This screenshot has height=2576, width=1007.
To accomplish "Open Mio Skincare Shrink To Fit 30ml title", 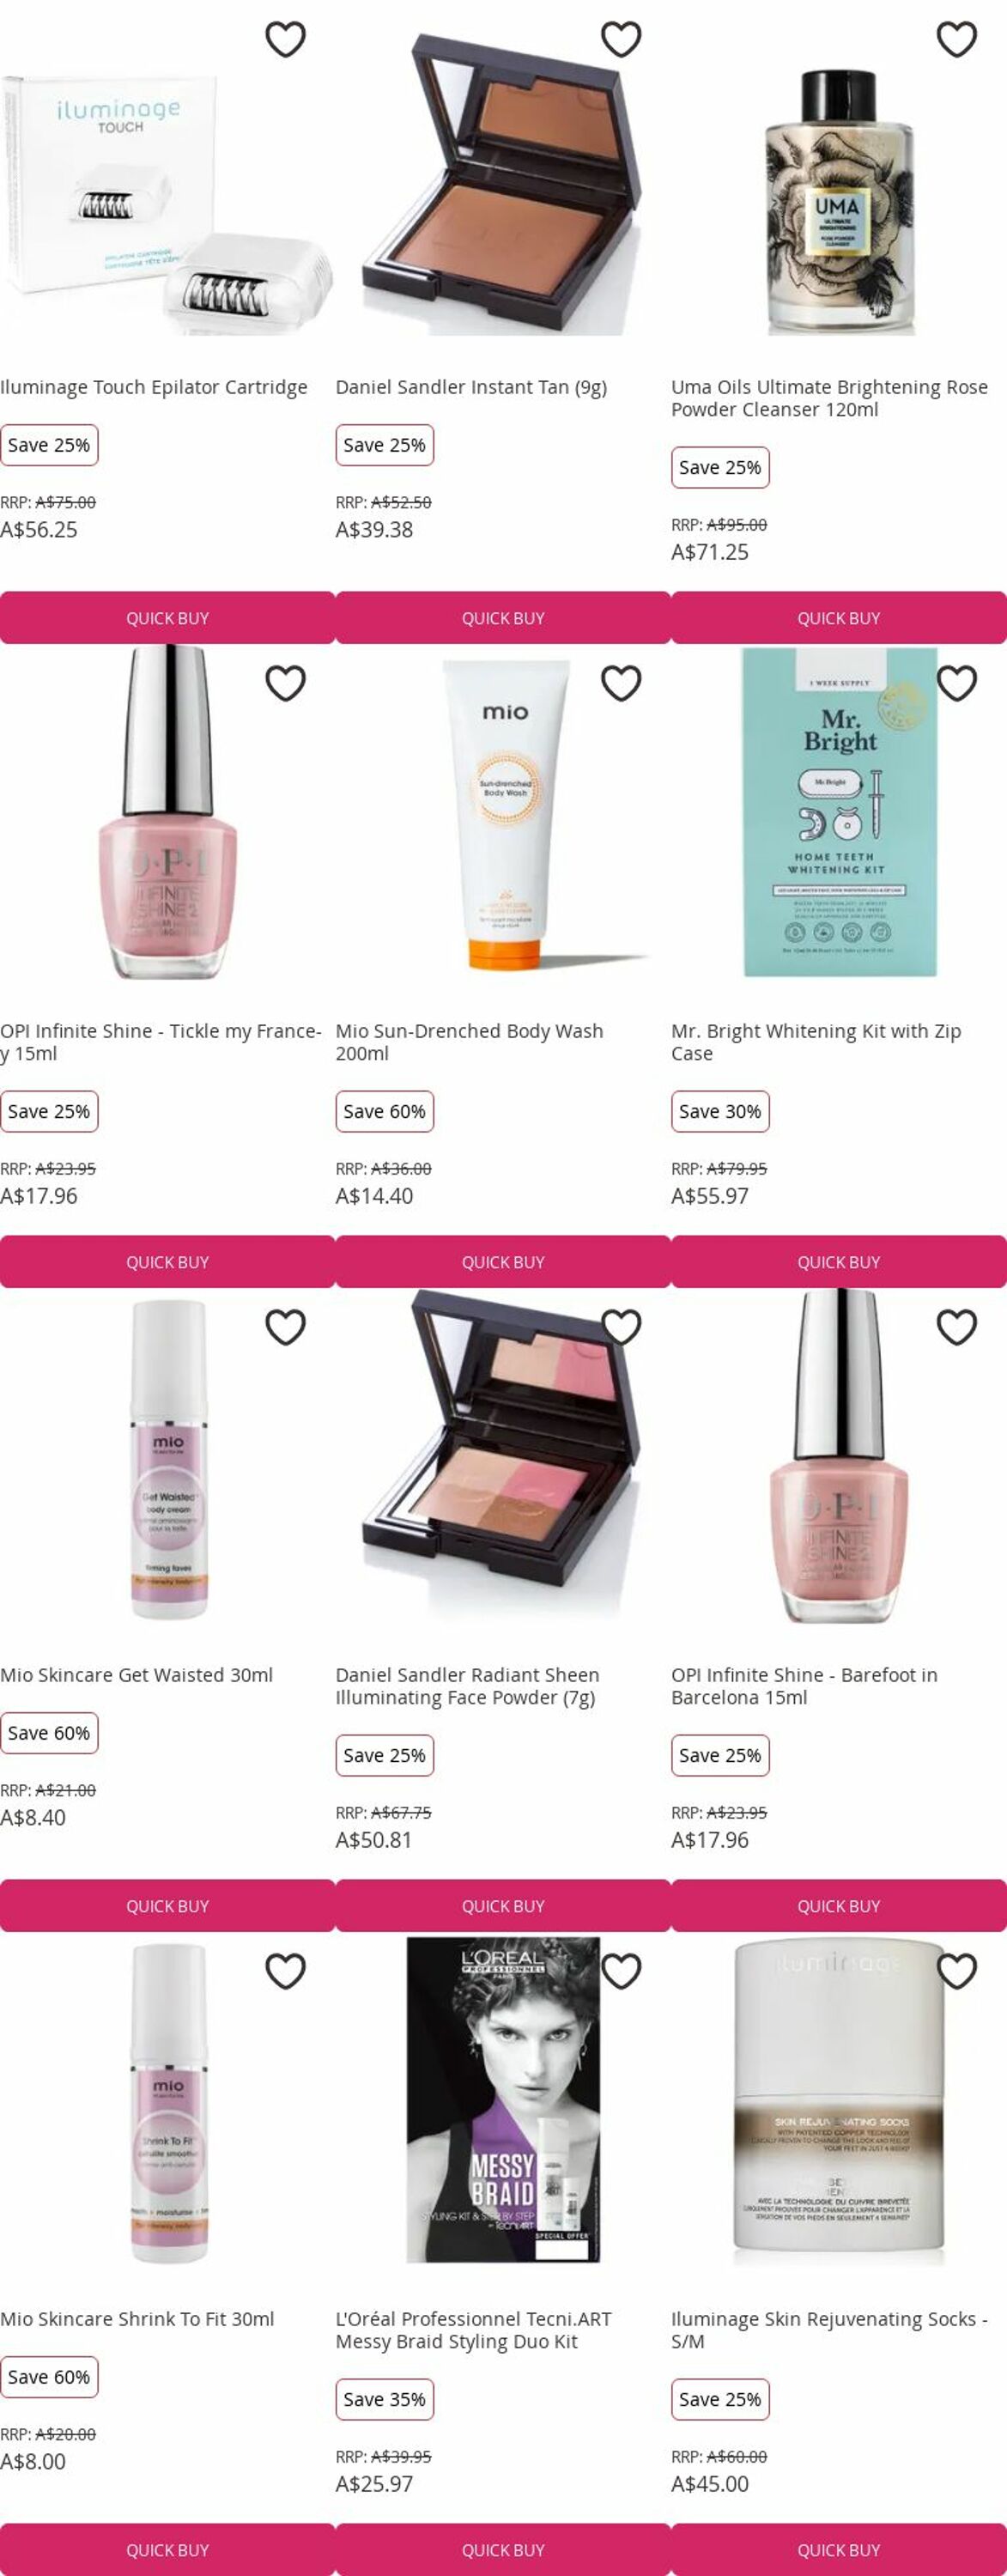I will (137, 2319).
